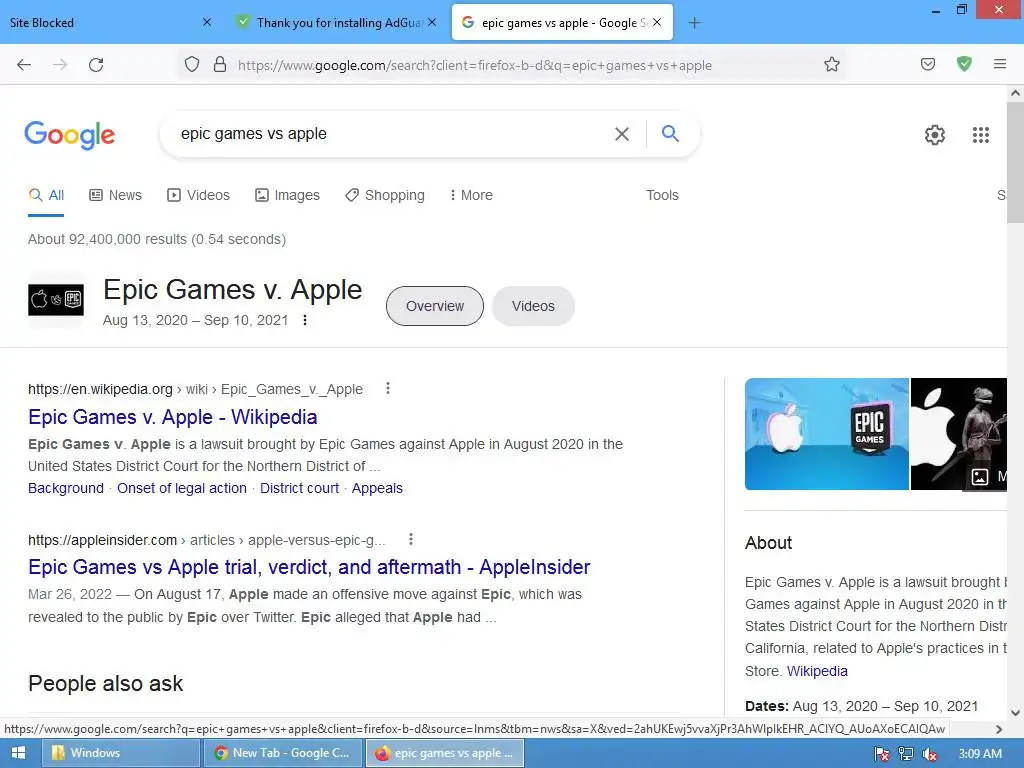Clear the Google search box text

click(x=622, y=134)
